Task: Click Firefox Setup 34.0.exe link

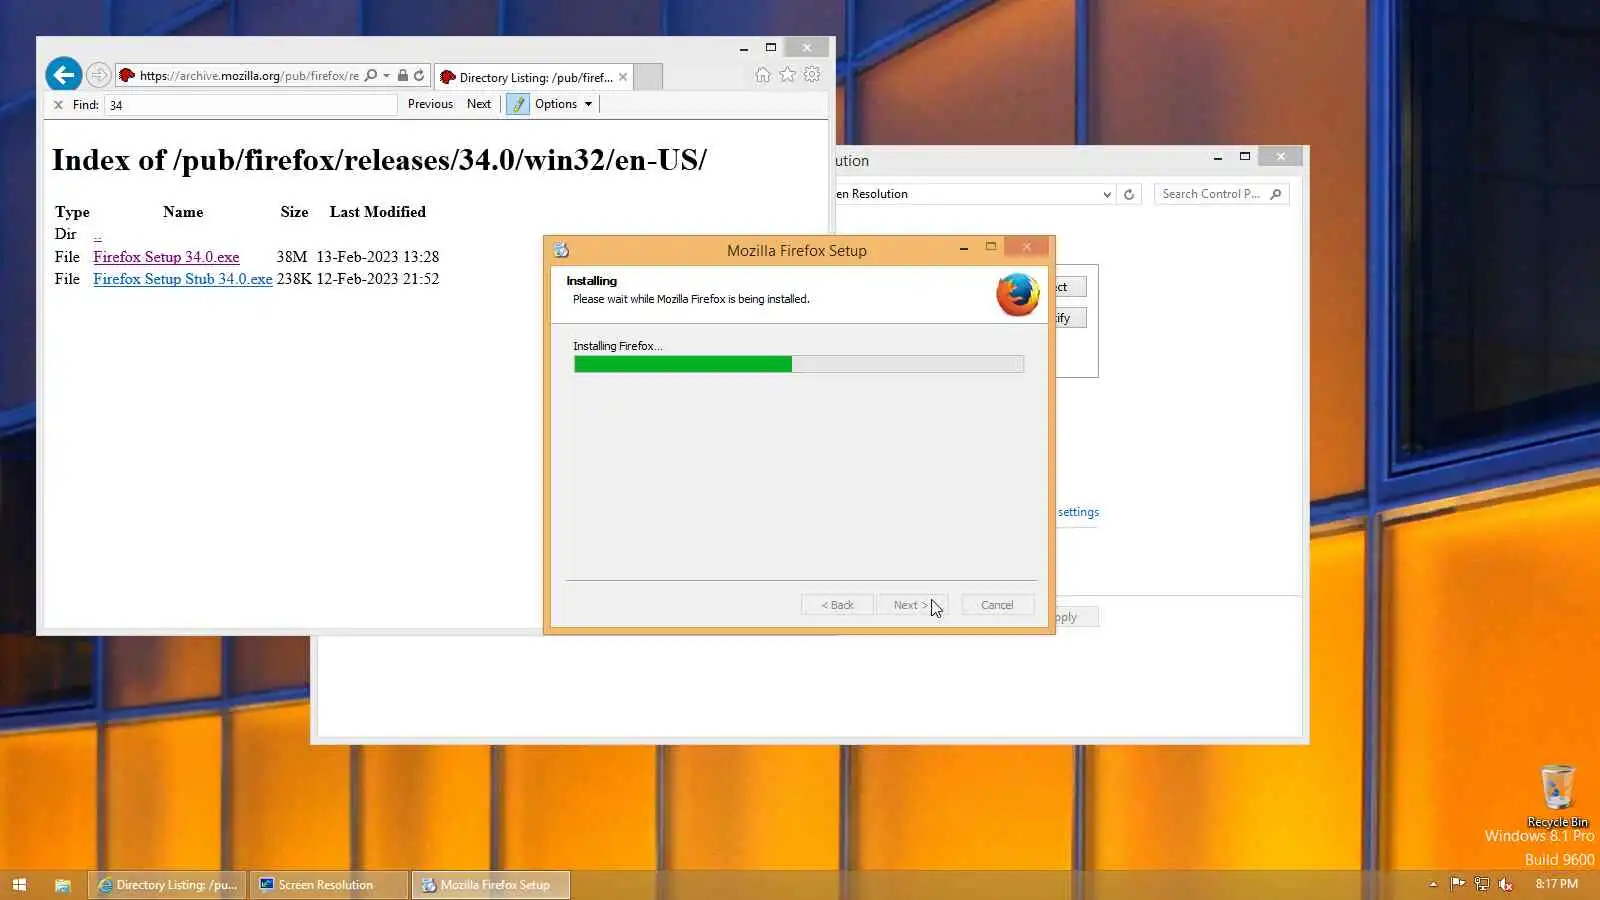Action: click(166, 257)
